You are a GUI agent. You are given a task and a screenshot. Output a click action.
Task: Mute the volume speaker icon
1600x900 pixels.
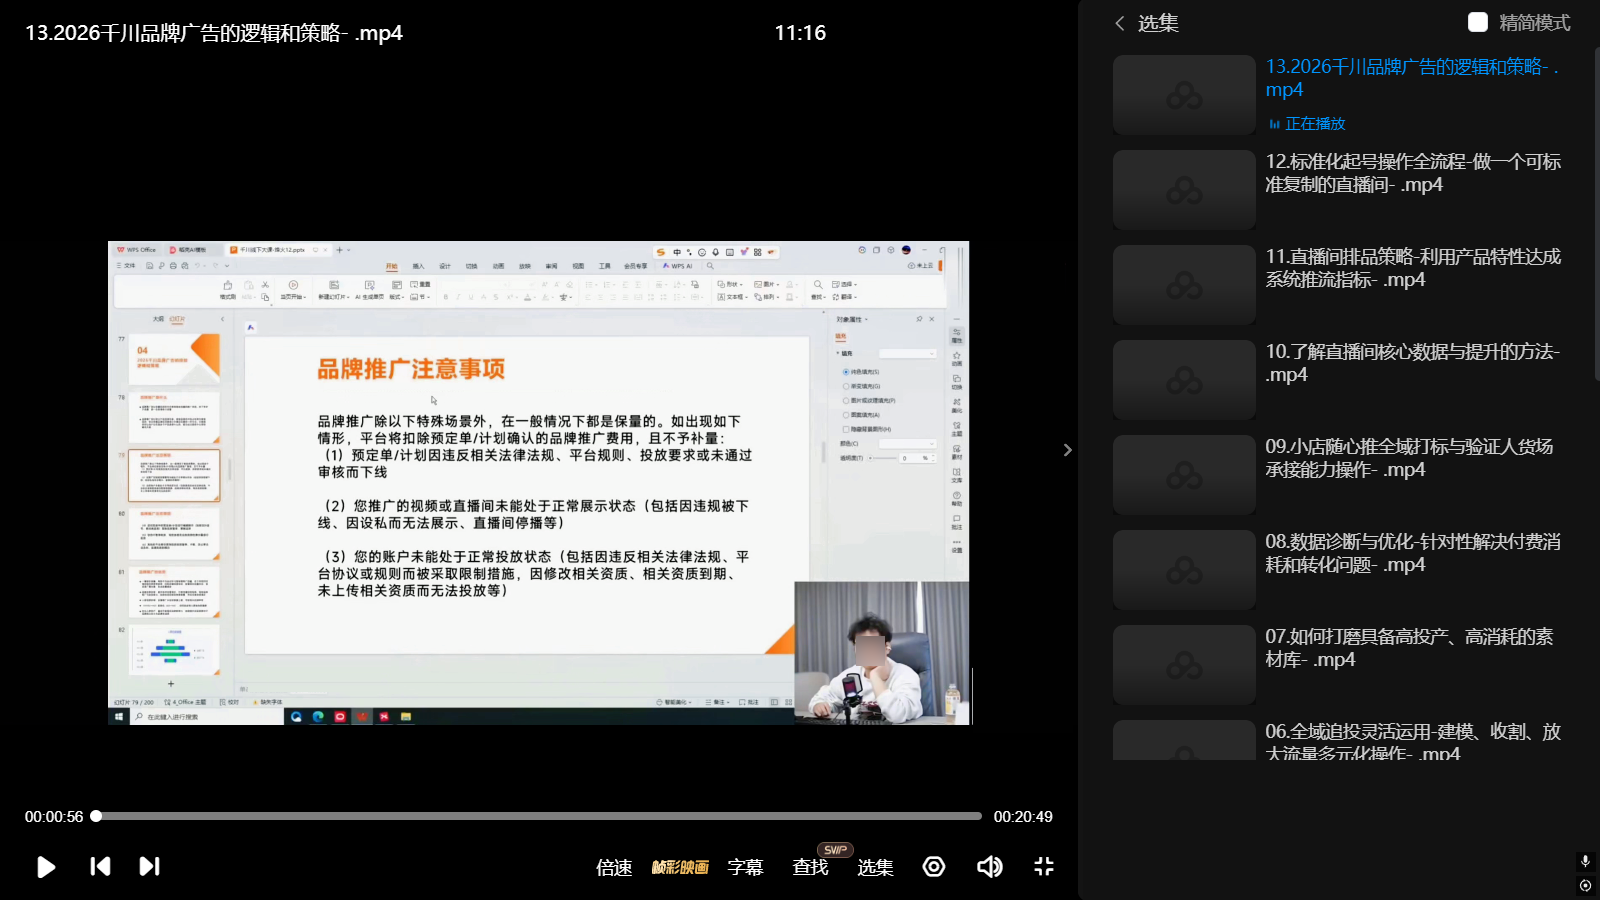[x=989, y=866]
